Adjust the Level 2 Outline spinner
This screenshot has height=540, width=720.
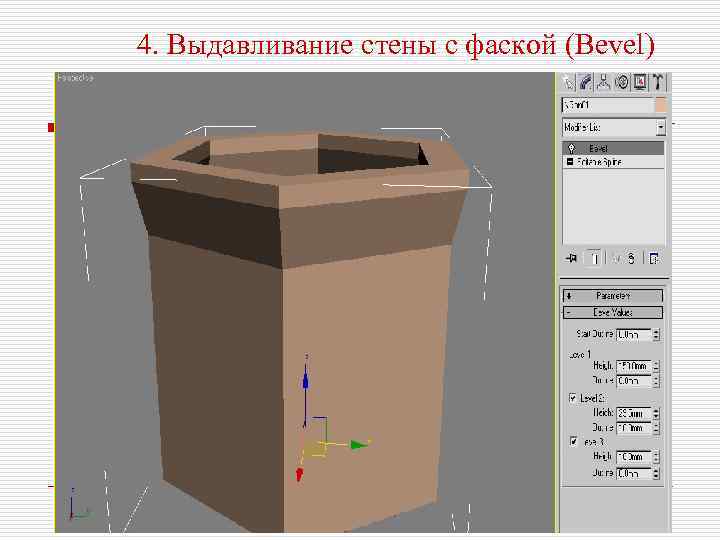click(656, 428)
